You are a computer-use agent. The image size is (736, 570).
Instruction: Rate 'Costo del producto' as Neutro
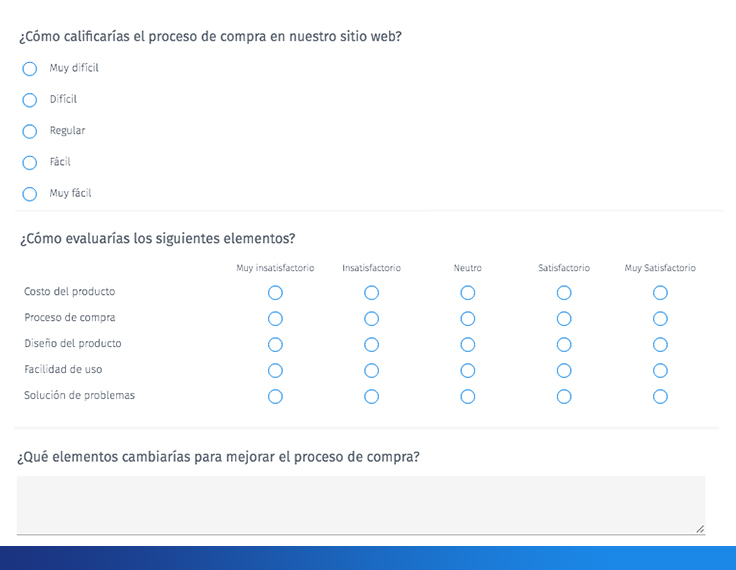(x=468, y=293)
